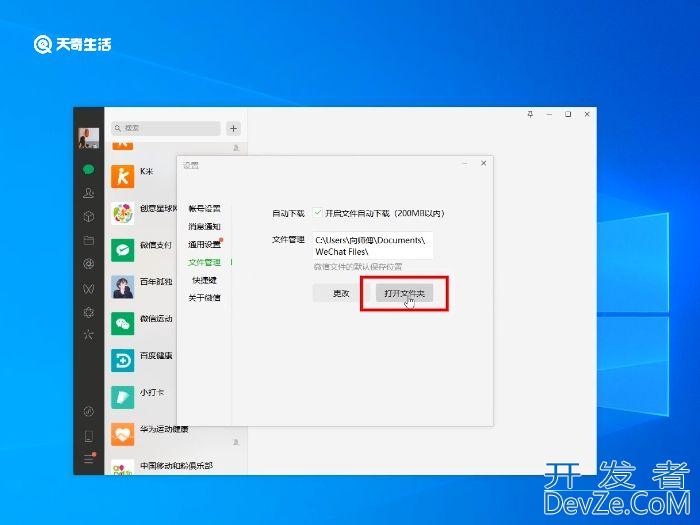This screenshot has height=525, width=700.
Task: Click the user profile avatar in sidebar
Action: (88, 138)
